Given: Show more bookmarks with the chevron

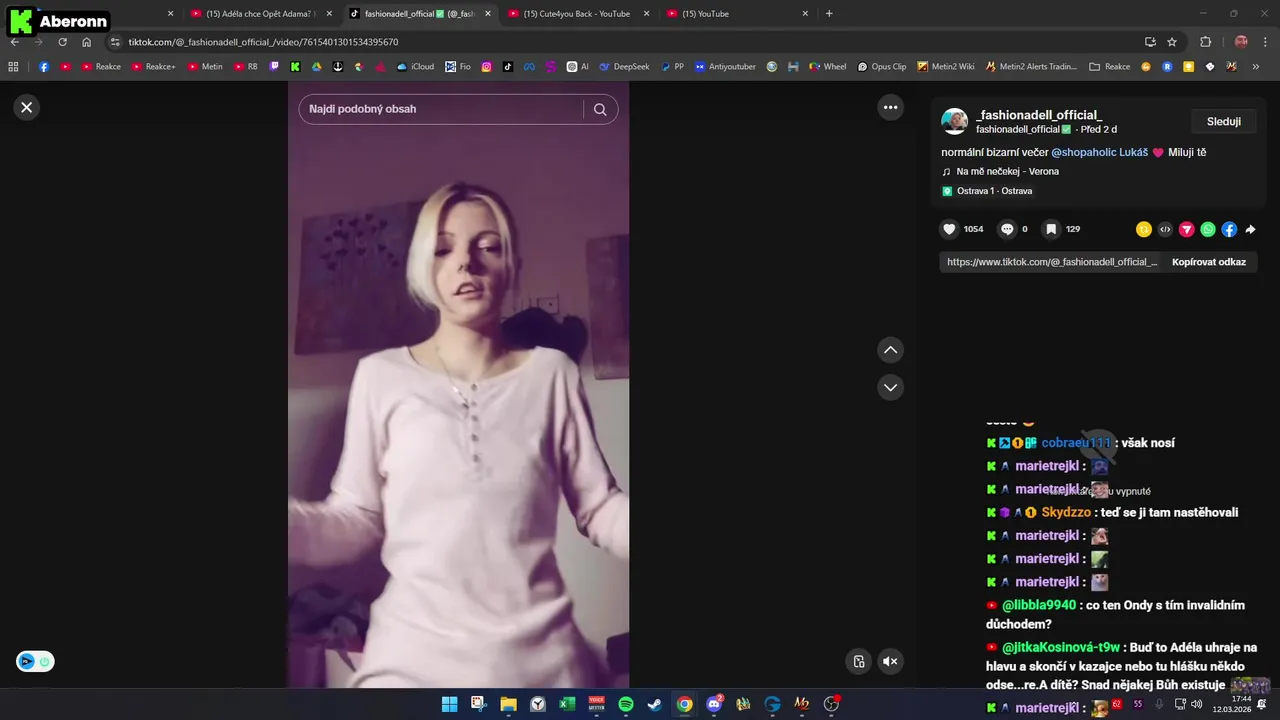Looking at the screenshot, I should [x=1255, y=67].
